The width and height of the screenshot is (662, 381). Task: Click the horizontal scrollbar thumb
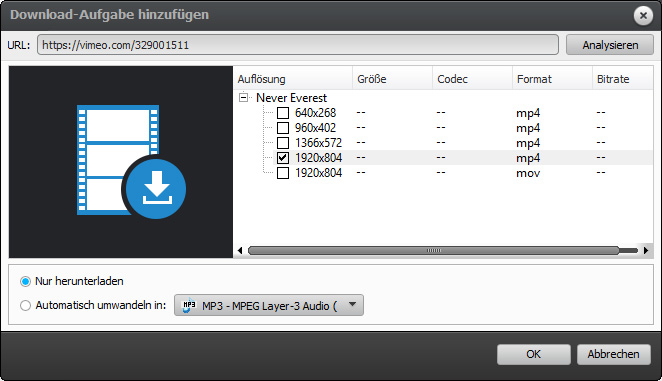tap(434, 250)
